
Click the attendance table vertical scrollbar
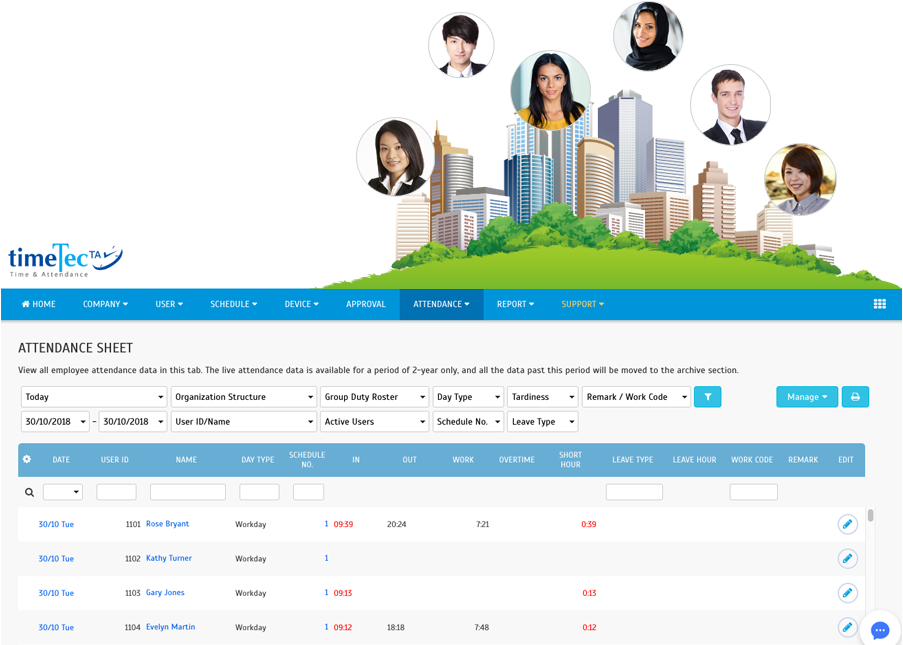point(871,516)
